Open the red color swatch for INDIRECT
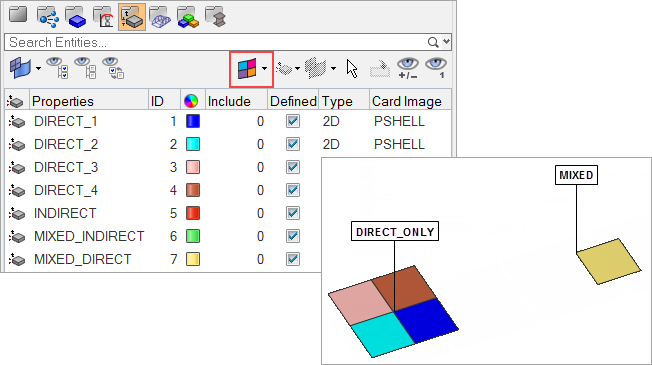 point(193,213)
